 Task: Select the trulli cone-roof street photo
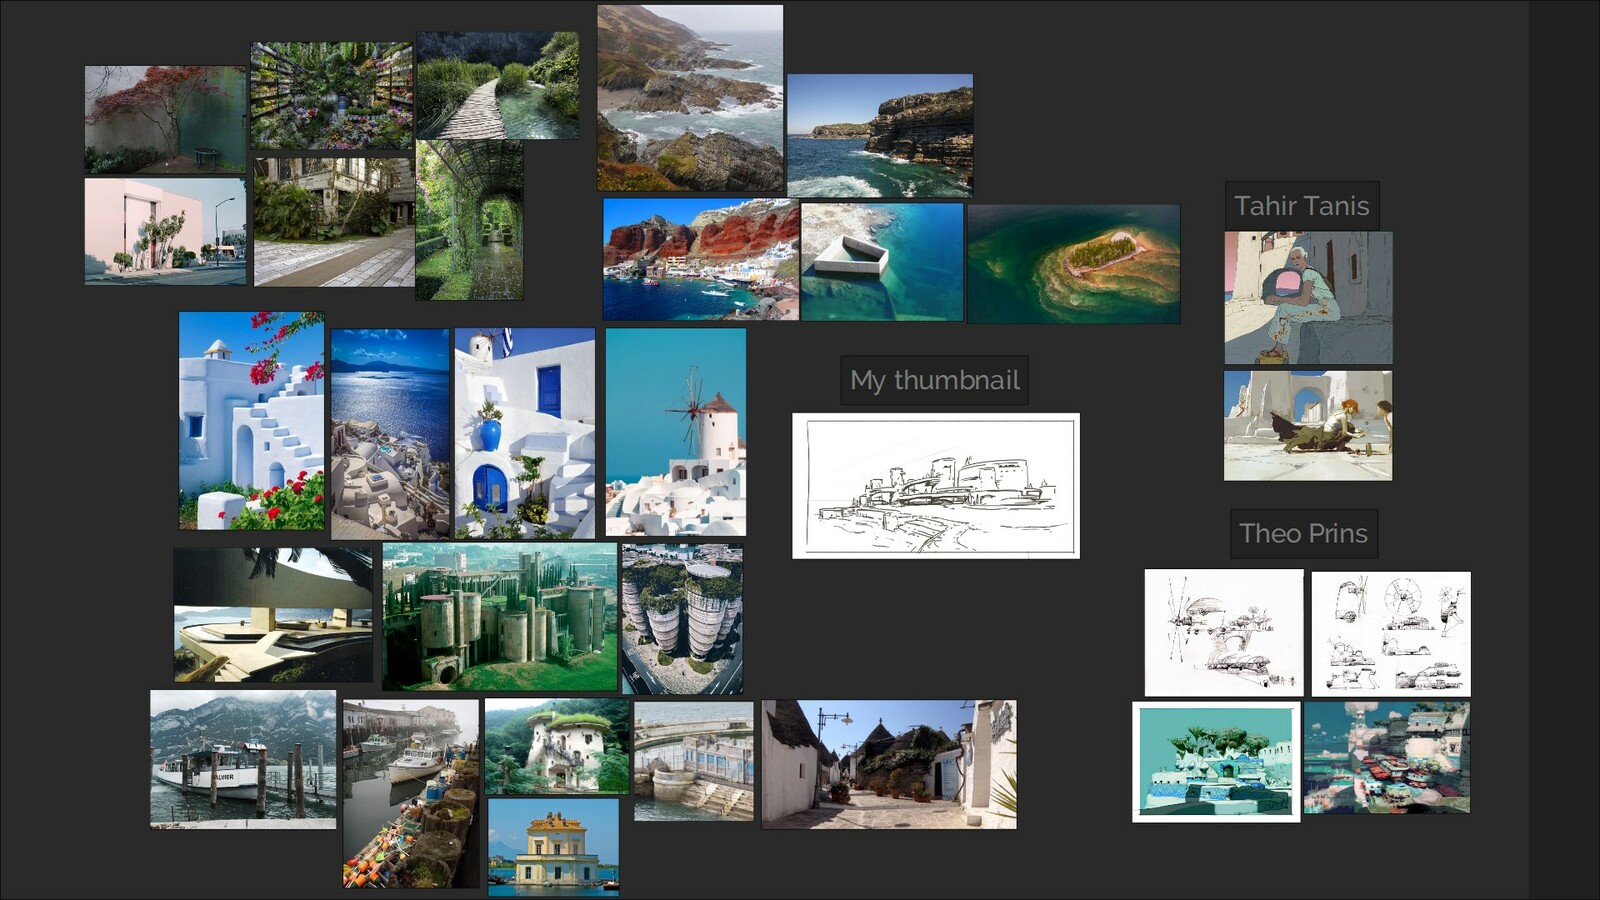click(x=889, y=764)
